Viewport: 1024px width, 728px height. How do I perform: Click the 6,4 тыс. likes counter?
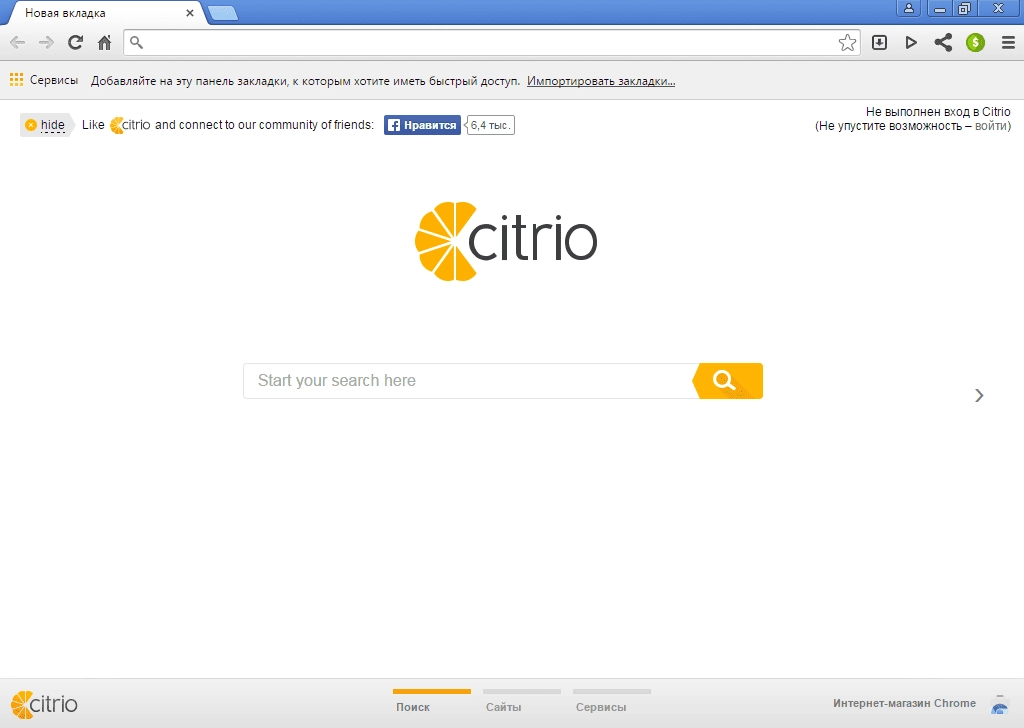coord(490,125)
